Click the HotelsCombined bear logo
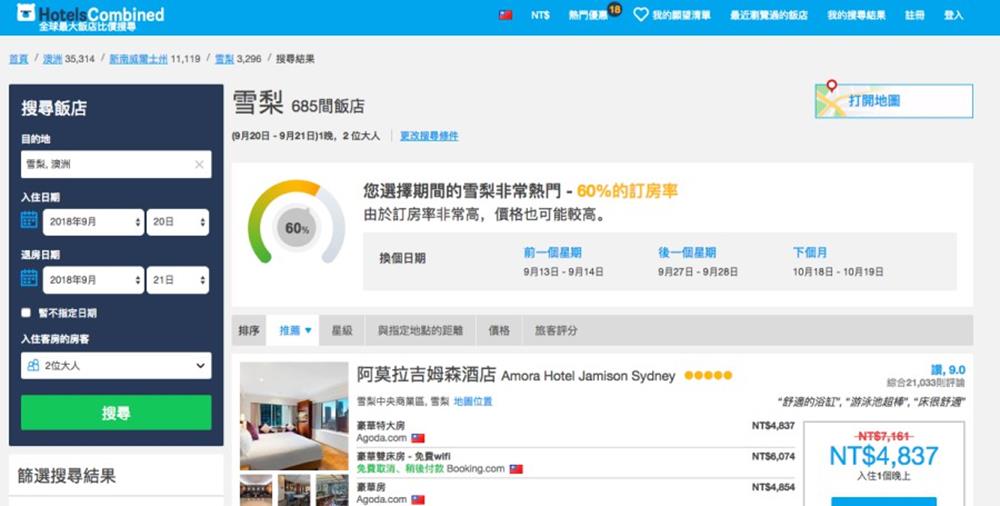Viewport: 1000px width, 506px height. pyautogui.click(x=26, y=13)
